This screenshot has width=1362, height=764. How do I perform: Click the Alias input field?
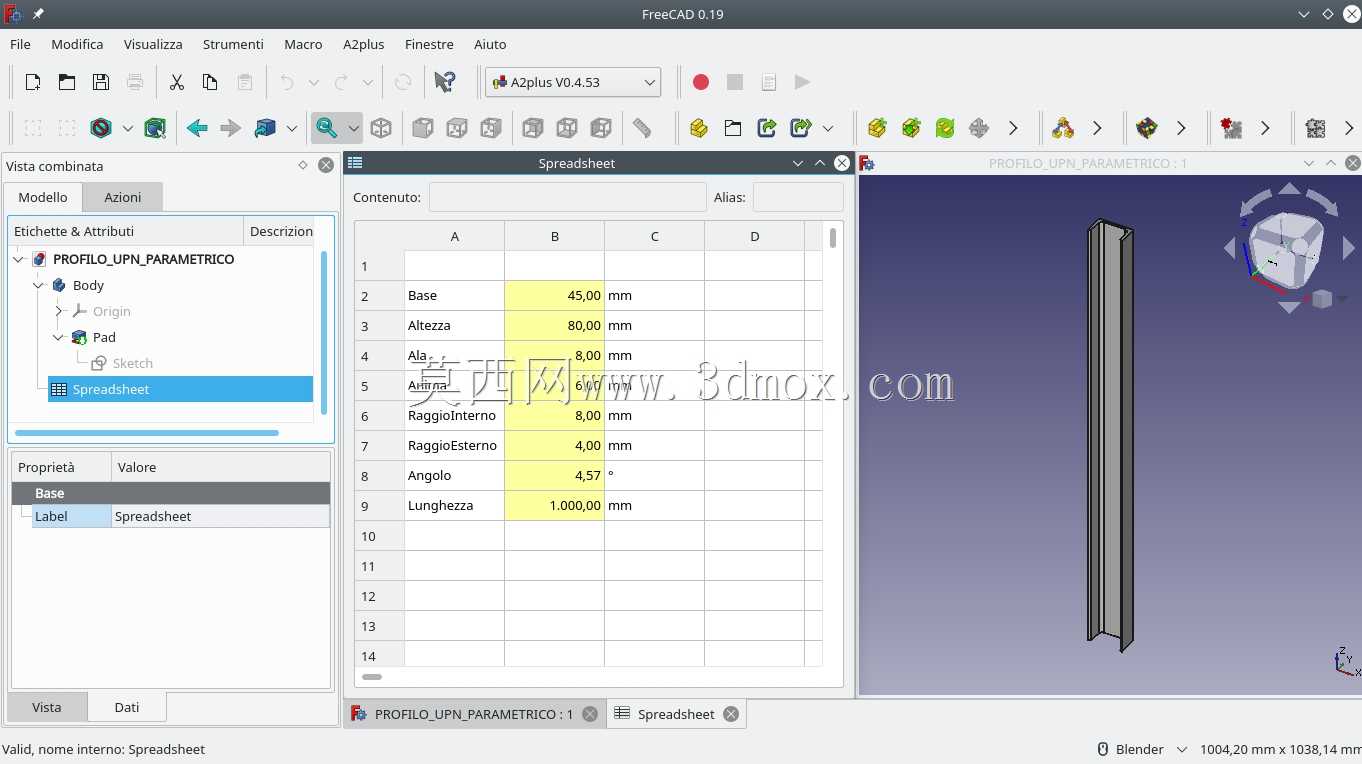point(797,197)
